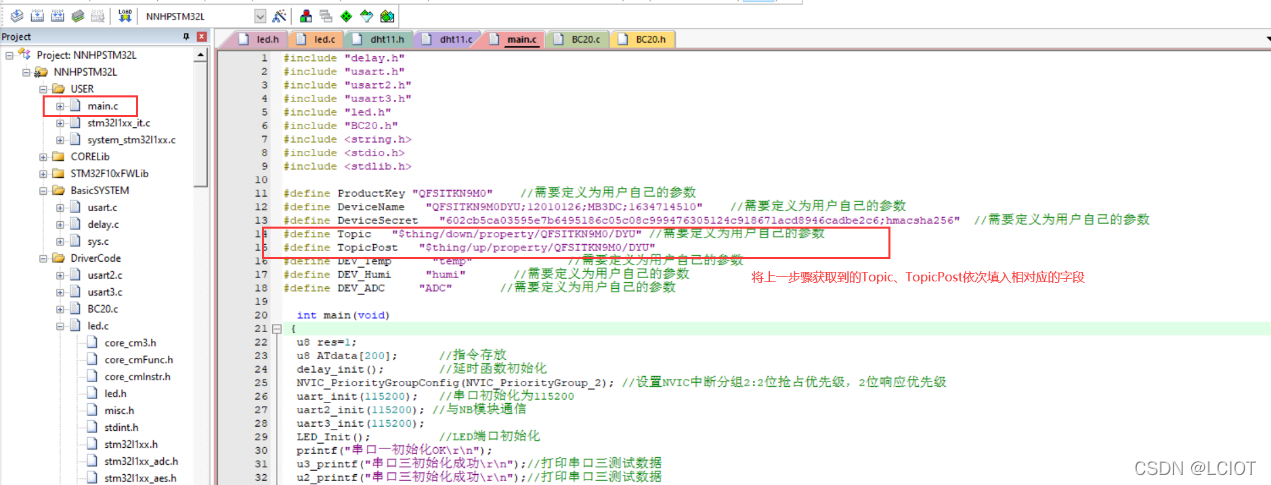Screen dimensions: 1271x485
Task: Select usart2.c in project tree
Action: (x=103, y=275)
